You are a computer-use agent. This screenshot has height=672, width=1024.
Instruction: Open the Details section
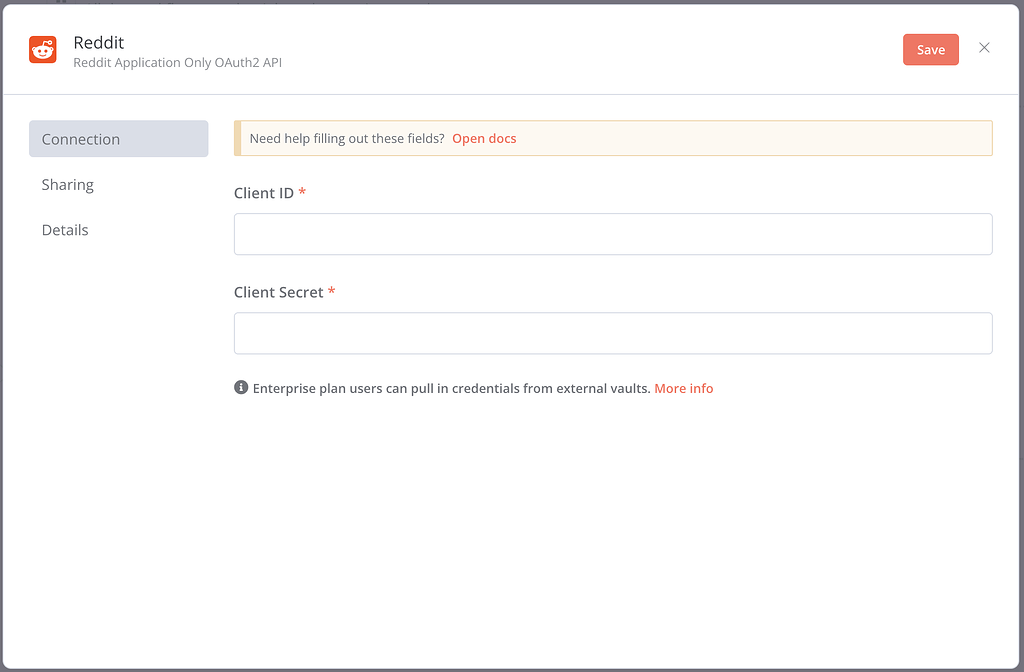click(65, 229)
